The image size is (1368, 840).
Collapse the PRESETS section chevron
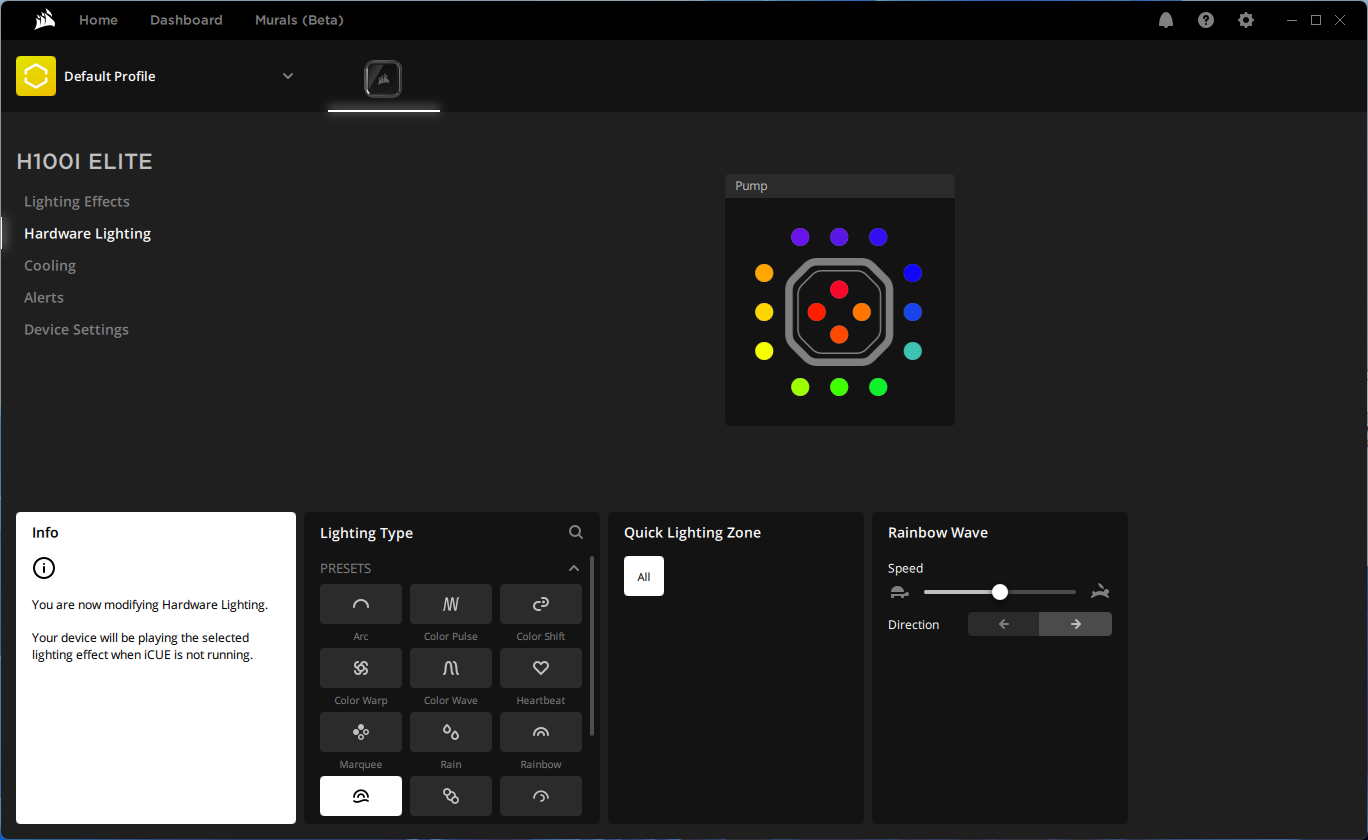tap(574, 568)
